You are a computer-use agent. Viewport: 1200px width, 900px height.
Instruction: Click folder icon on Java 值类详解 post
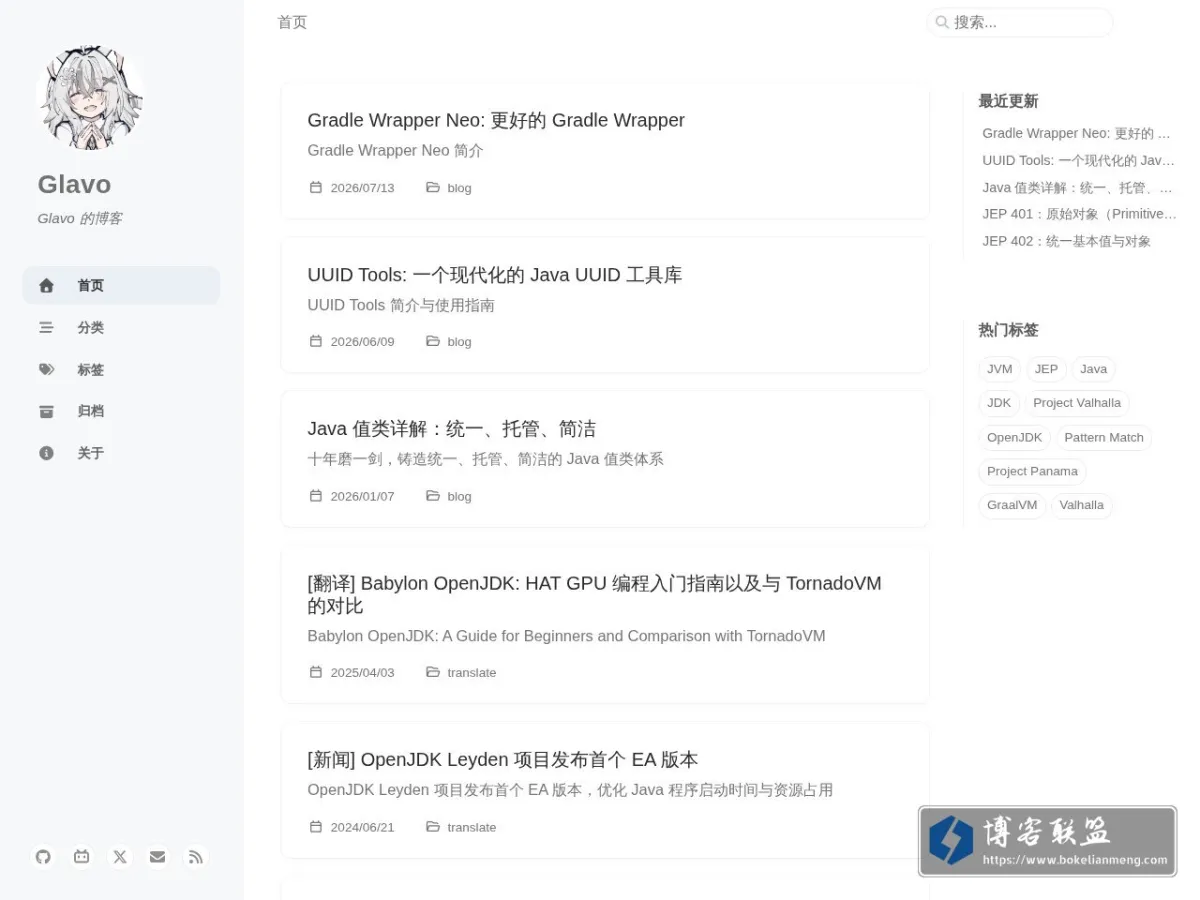tap(433, 496)
